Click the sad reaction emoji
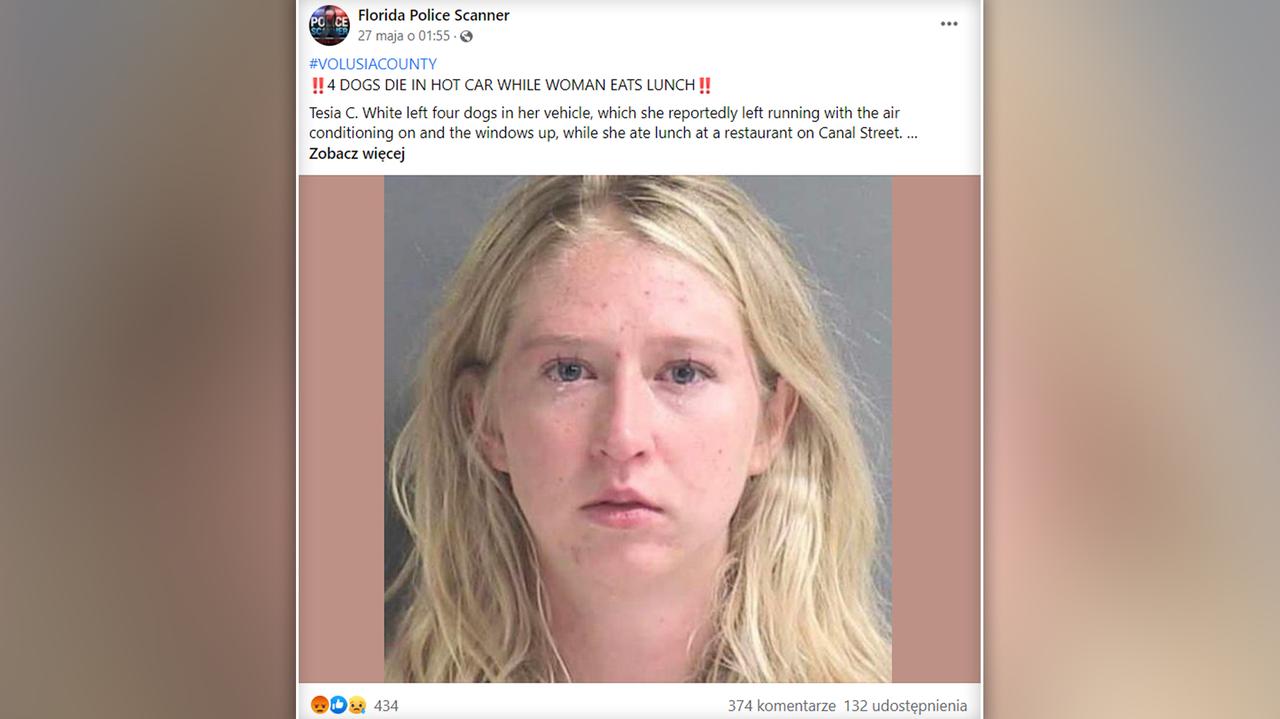This screenshot has width=1280, height=719. tap(356, 705)
